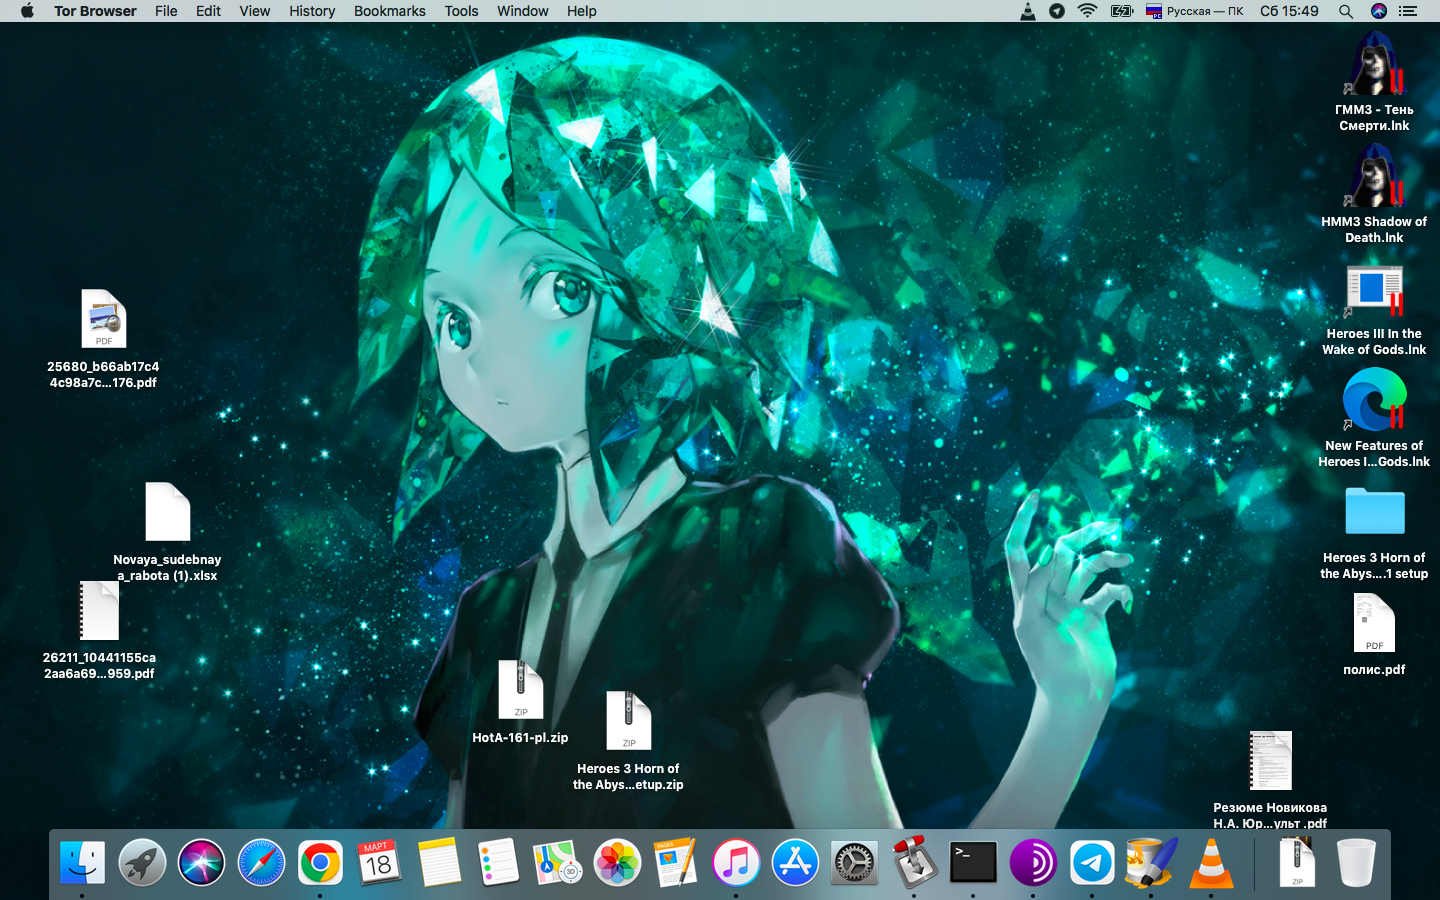Viewport: 1440px width, 900px height.
Task: Open the Notes app in the Dock
Action: tap(439, 862)
